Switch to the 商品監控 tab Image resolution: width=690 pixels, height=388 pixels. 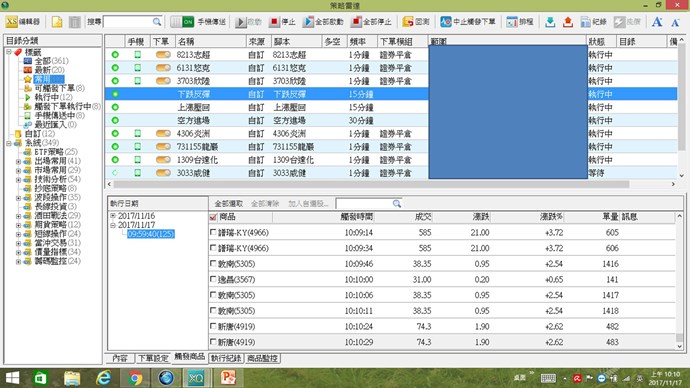point(262,358)
